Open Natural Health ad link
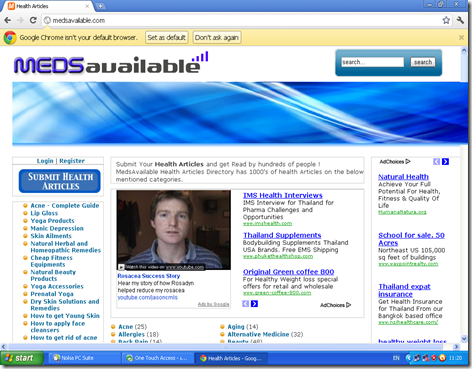The image size is (472, 369). point(403,177)
